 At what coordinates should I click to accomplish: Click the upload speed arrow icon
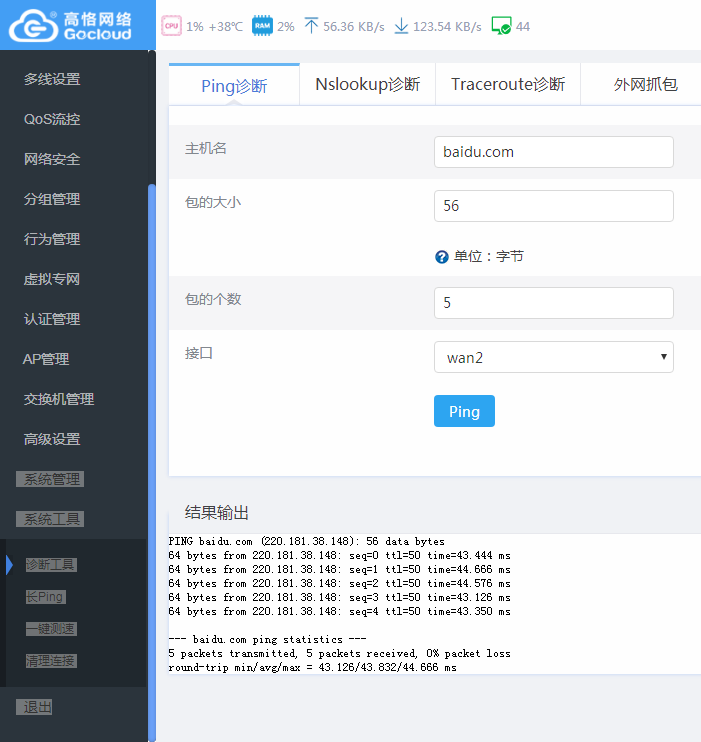click(x=311, y=26)
